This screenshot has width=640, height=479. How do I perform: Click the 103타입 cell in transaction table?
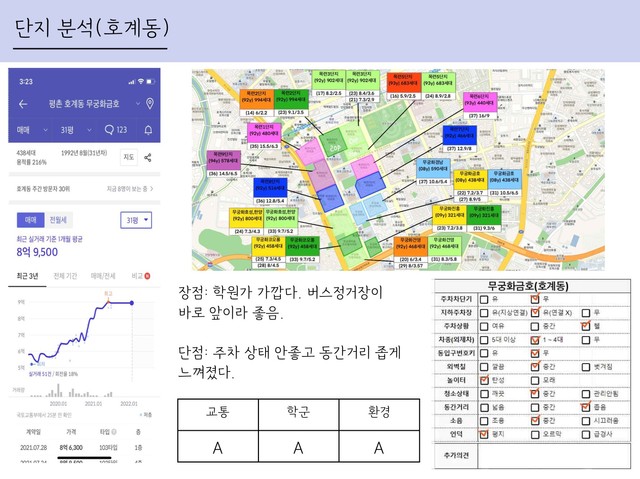108,448
